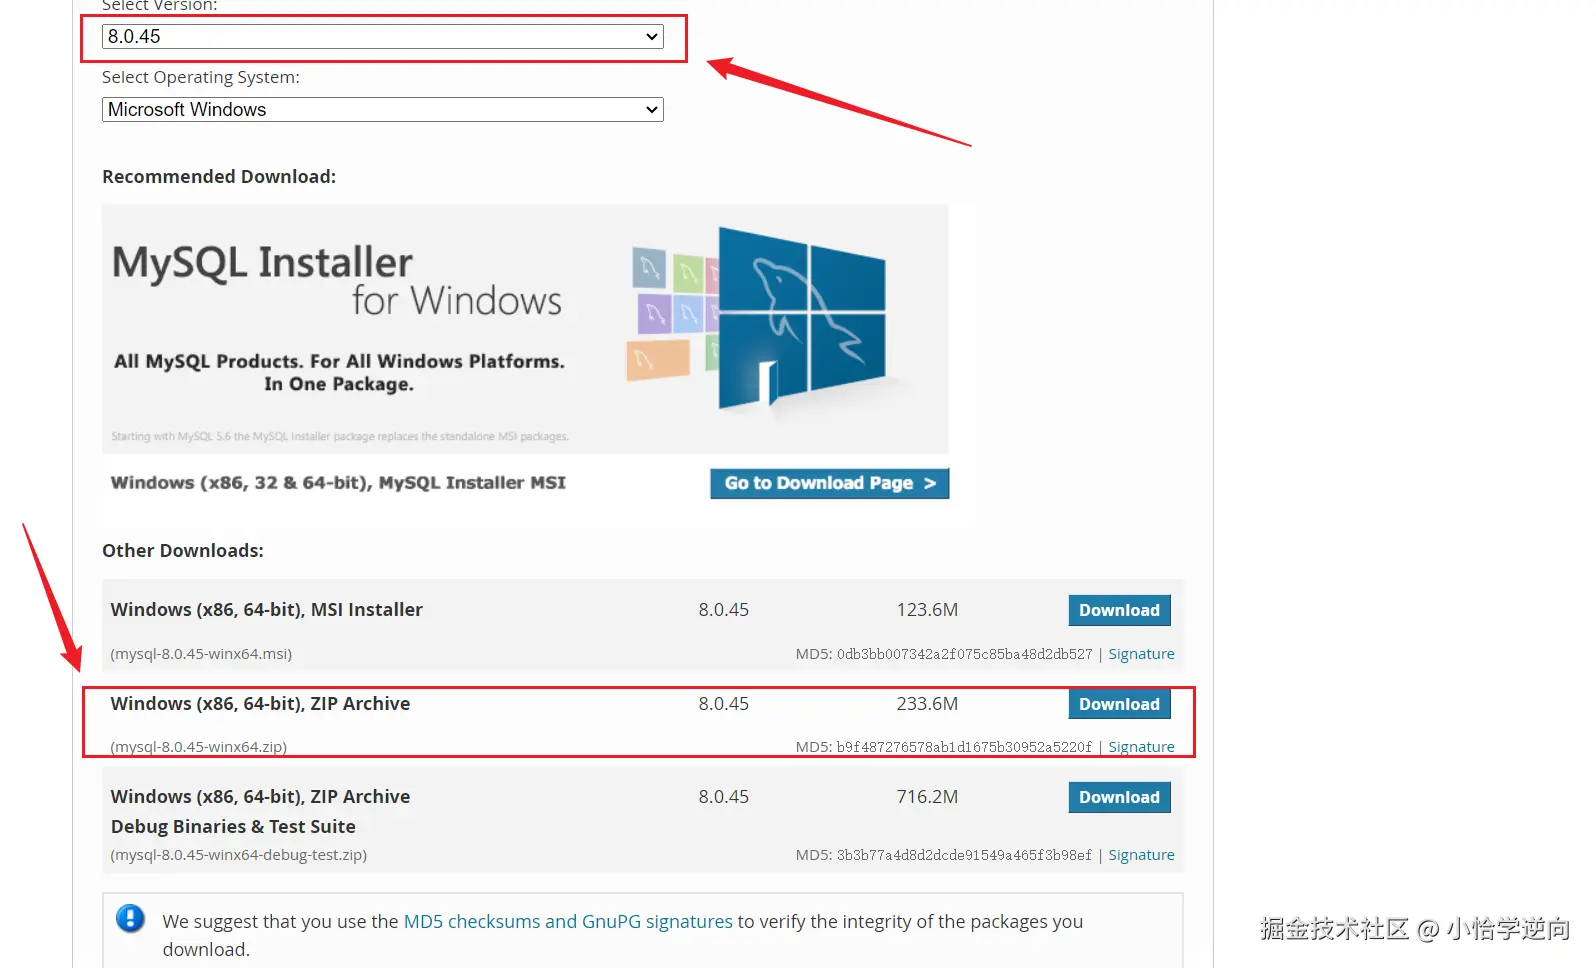Click the 716.2M size value

[927, 797]
